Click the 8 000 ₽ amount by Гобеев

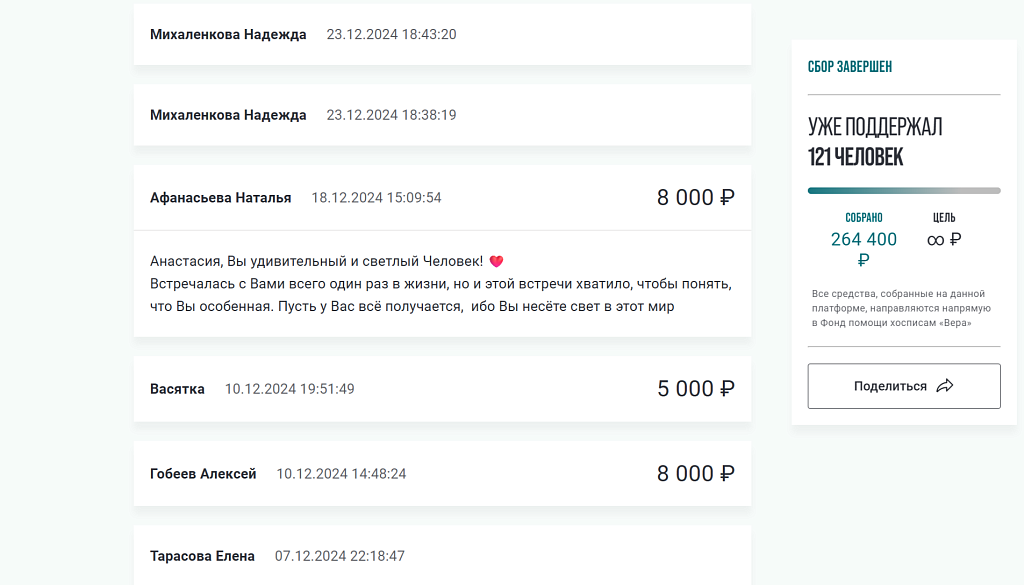[696, 473]
